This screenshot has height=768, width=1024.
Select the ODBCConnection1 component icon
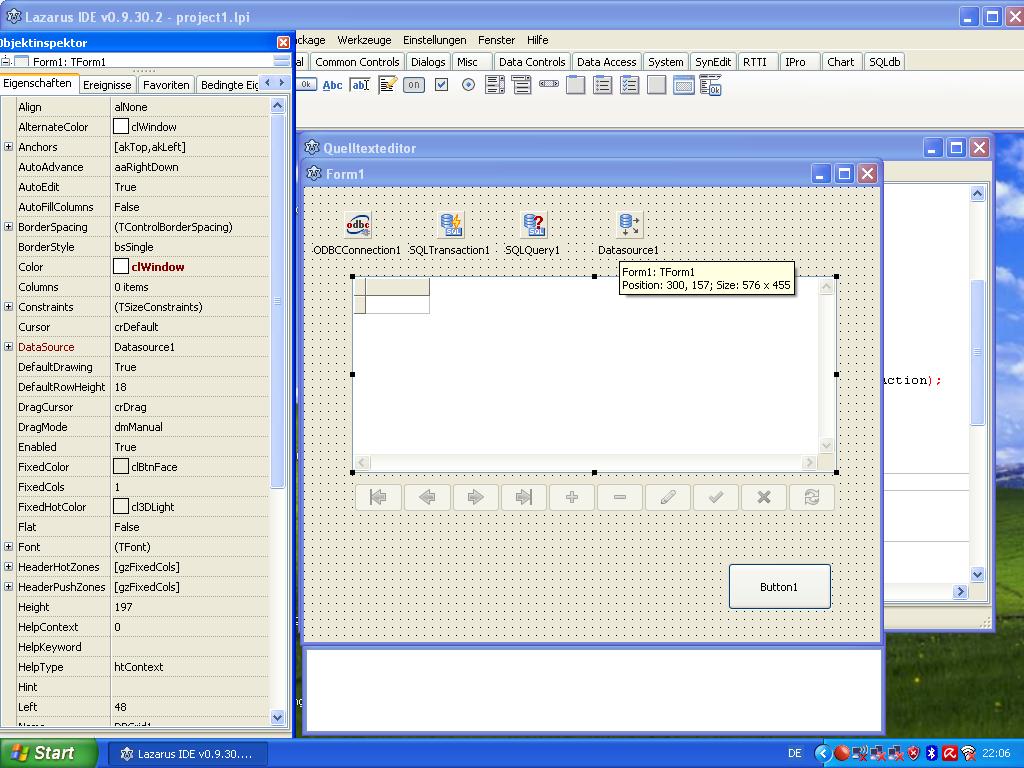click(x=357, y=225)
